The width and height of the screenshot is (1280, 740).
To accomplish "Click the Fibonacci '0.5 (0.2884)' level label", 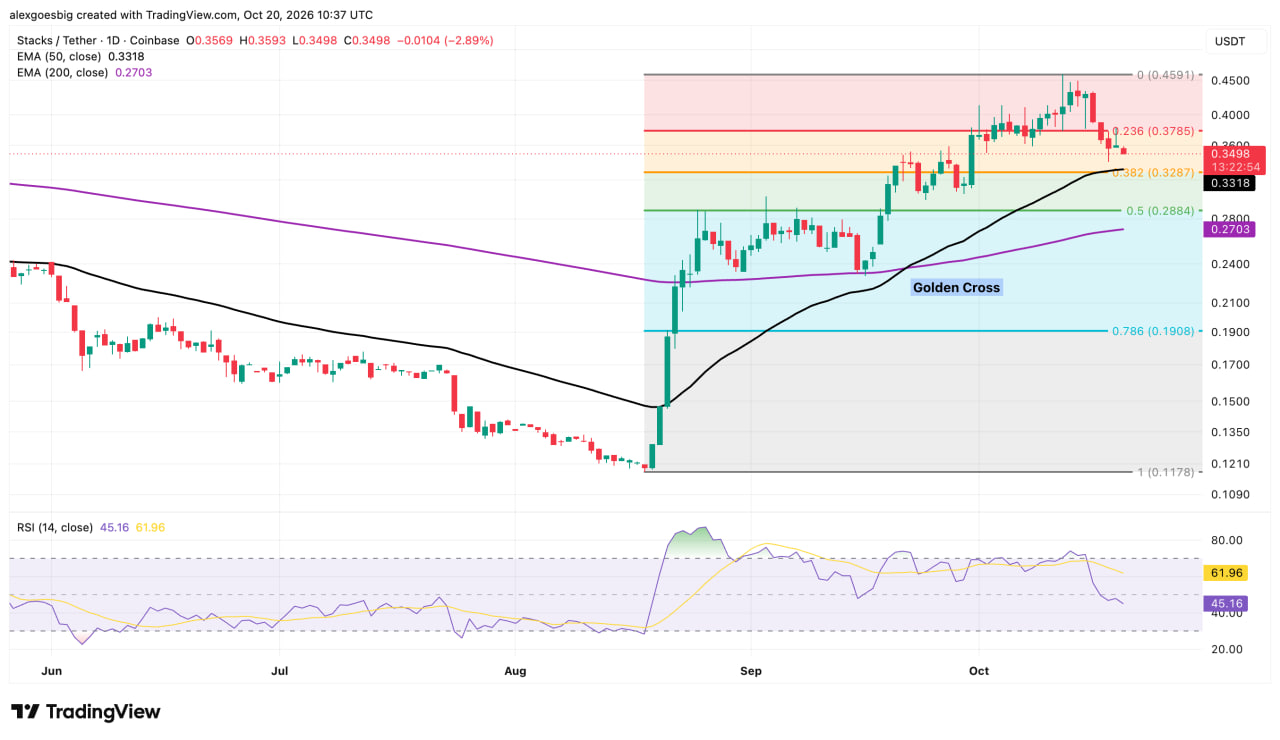I will coord(1161,211).
